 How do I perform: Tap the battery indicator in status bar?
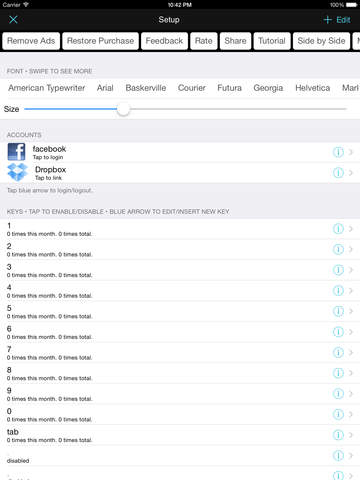coord(351,5)
